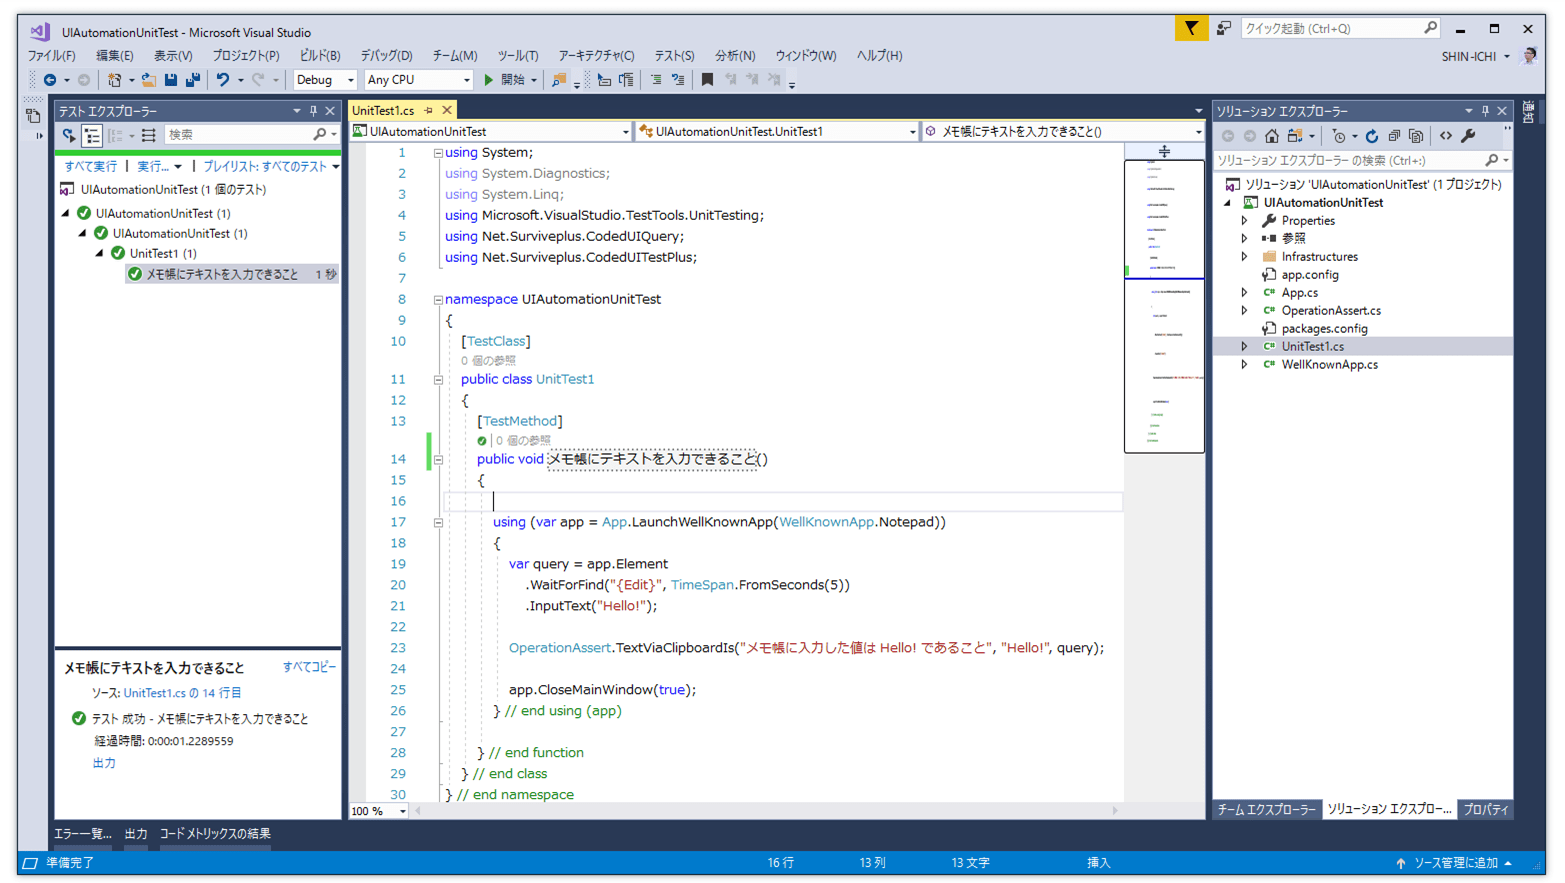Click the View Code icon in Solution Explorer

click(1446, 136)
